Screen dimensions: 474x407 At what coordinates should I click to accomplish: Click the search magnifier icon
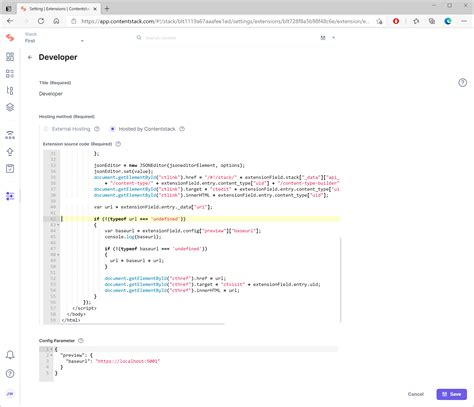coord(139,38)
